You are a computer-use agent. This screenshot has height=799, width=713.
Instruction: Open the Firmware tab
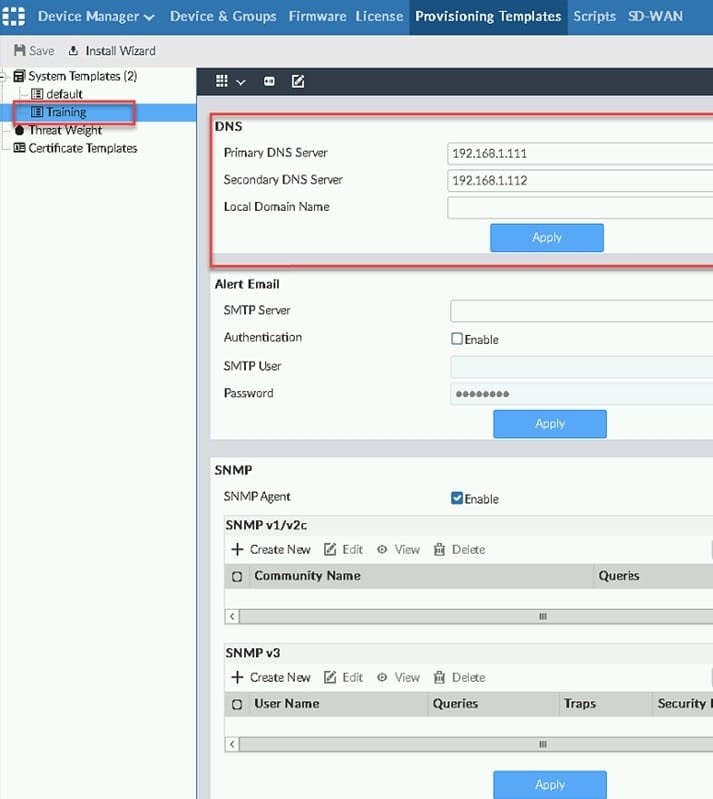coord(317,16)
